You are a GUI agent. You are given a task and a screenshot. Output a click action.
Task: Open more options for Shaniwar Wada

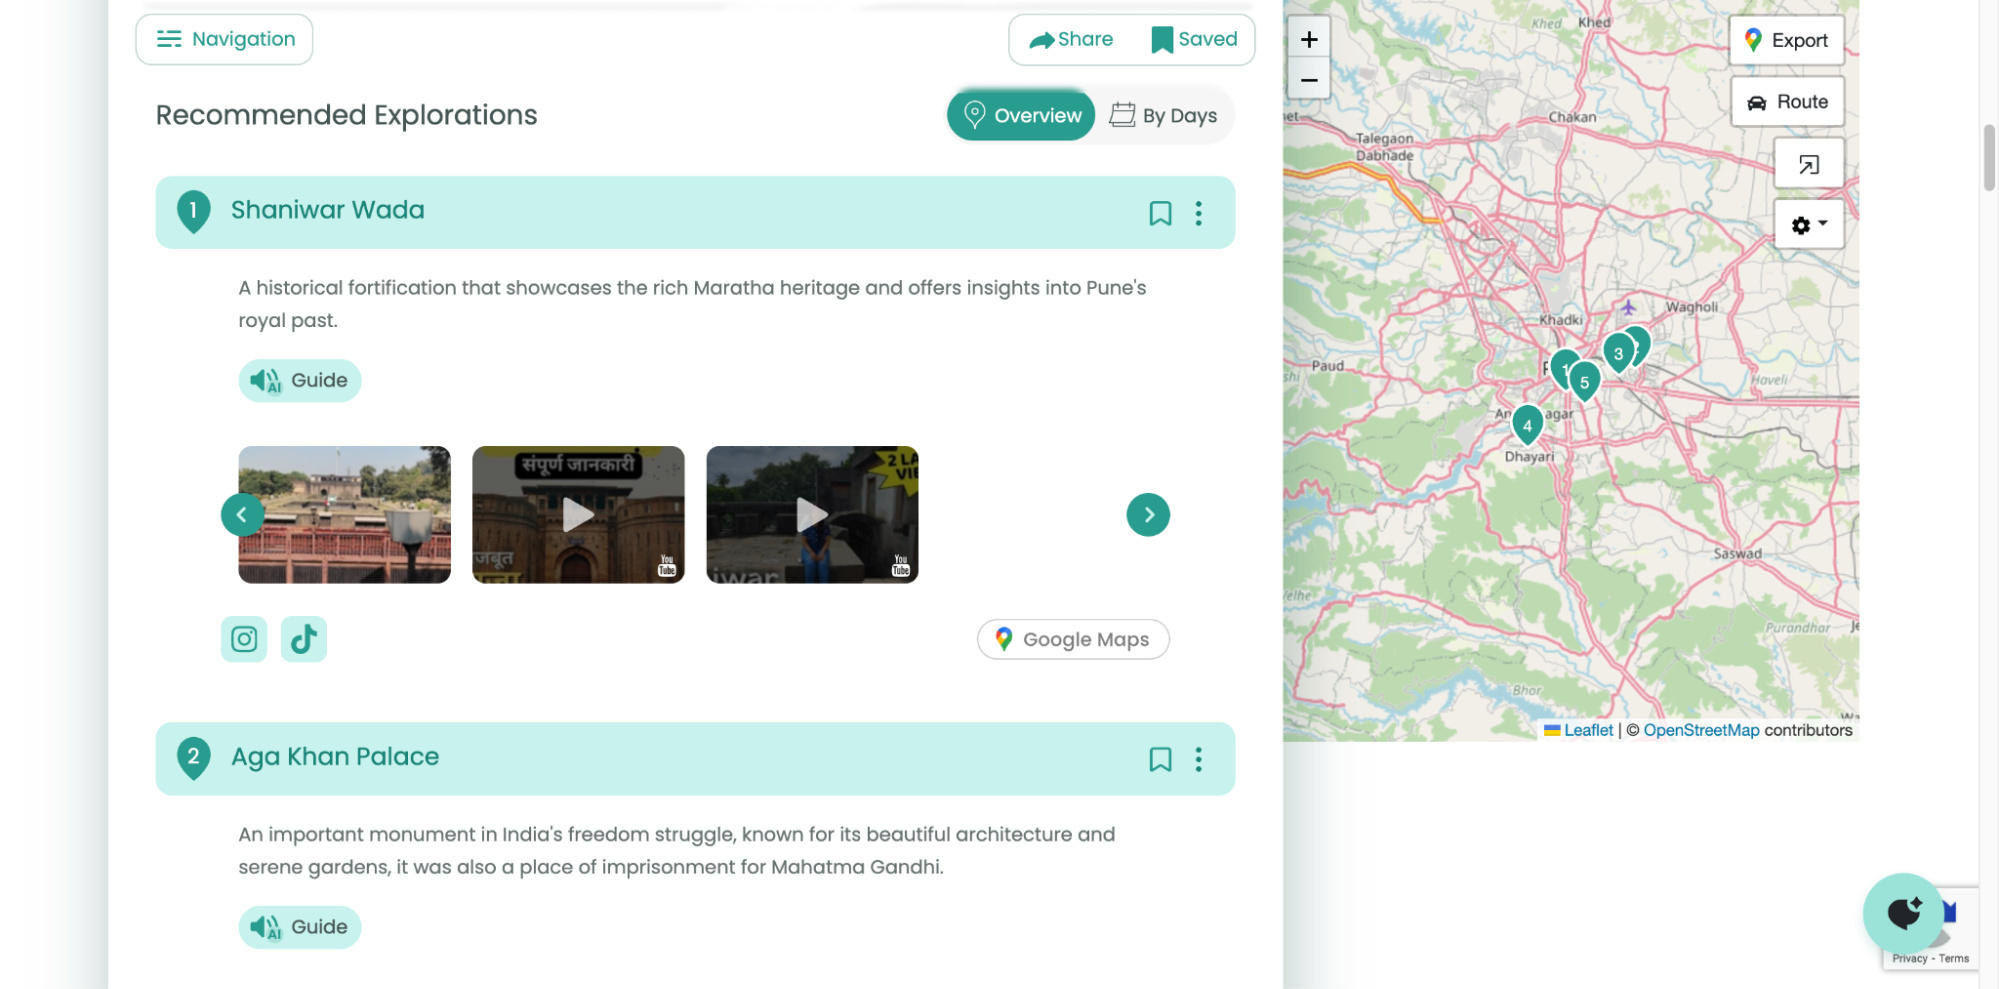[x=1198, y=213]
